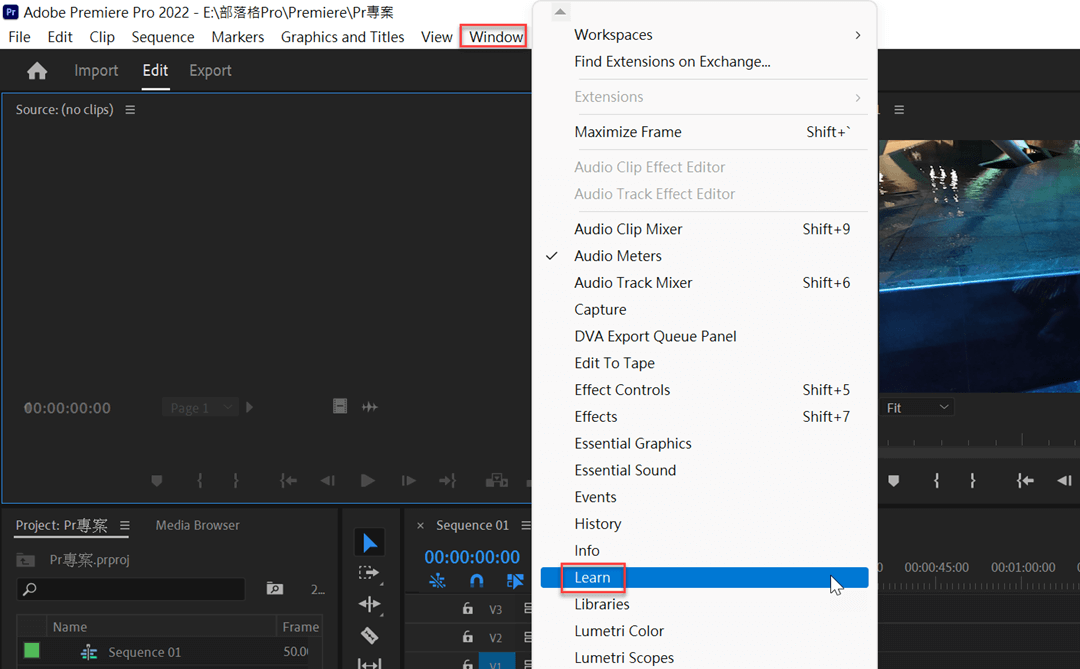Image resolution: width=1080 pixels, height=669 pixels.
Task: Close the Sequence 01 timeline tab
Action: [420, 526]
